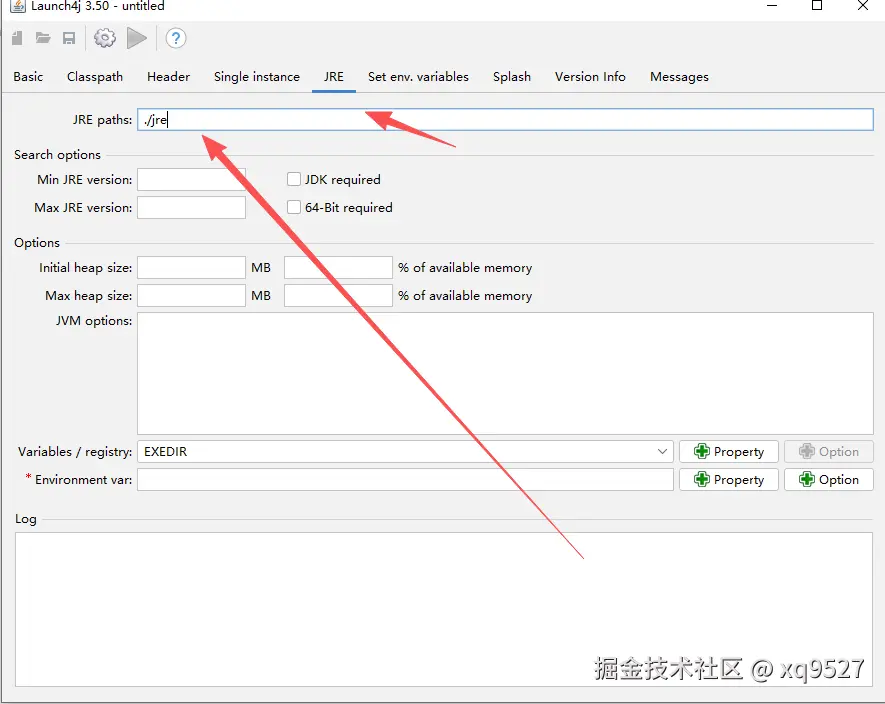Open About dialog via question mark icon
Image resolution: width=885 pixels, height=704 pixels.
click(x=176, y=38)
